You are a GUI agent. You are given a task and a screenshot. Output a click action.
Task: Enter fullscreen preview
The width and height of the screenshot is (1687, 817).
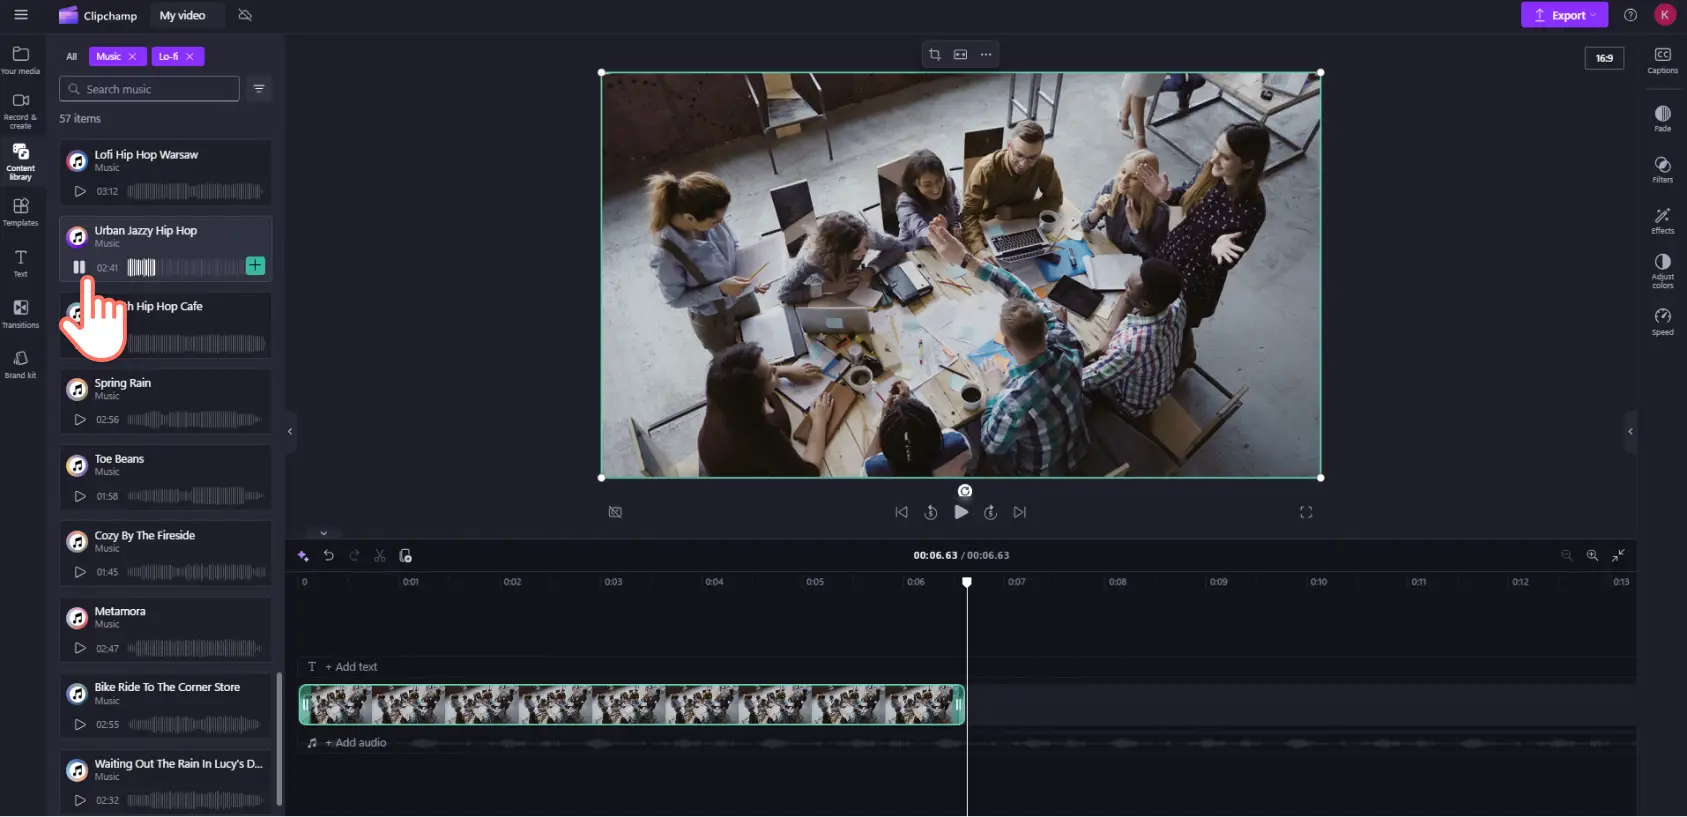(1306, 512)
